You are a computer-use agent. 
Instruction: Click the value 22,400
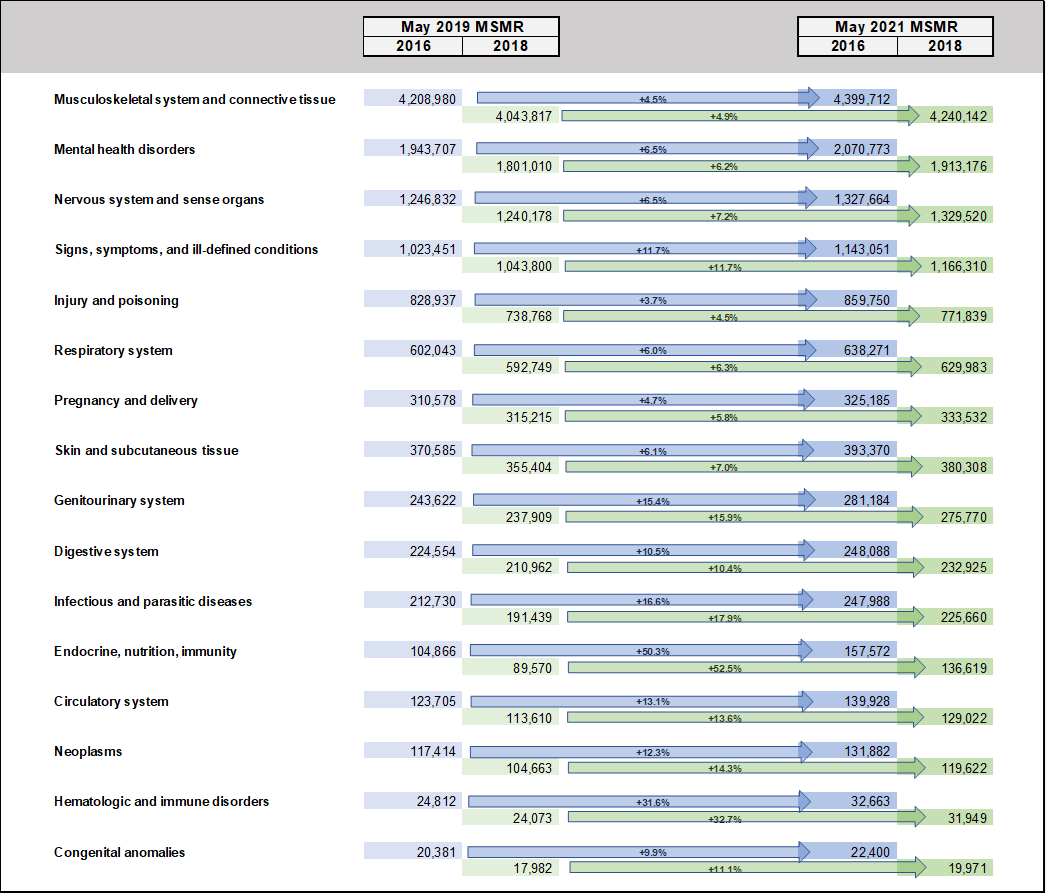coord(870,852)
